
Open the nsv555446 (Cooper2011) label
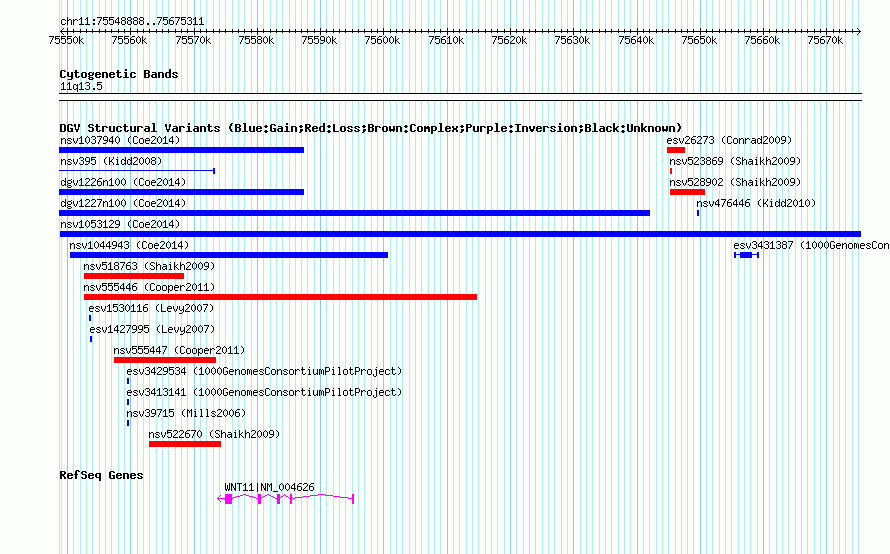coord(149,287)
